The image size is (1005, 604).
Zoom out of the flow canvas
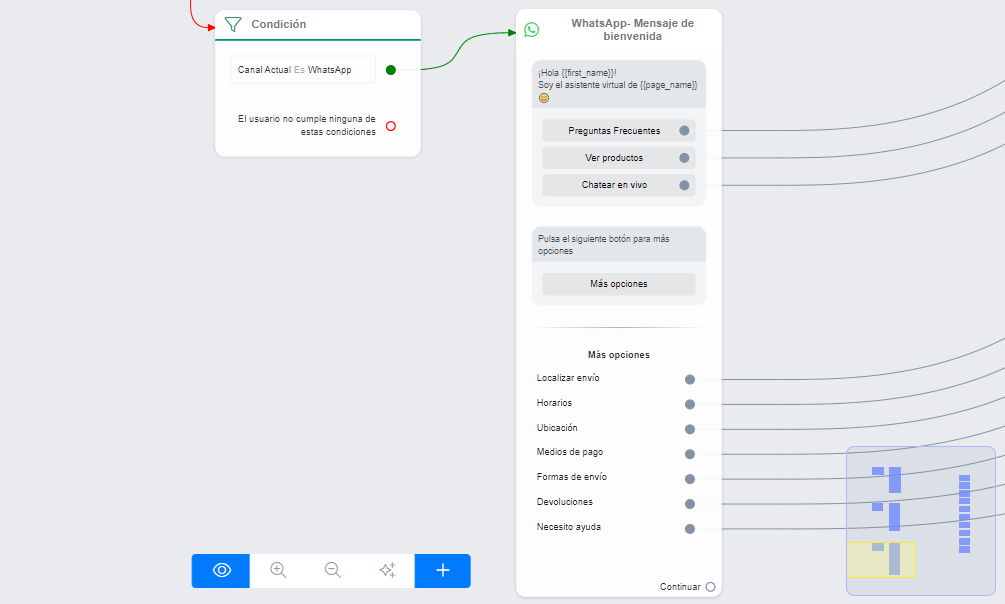pos(333,570)
